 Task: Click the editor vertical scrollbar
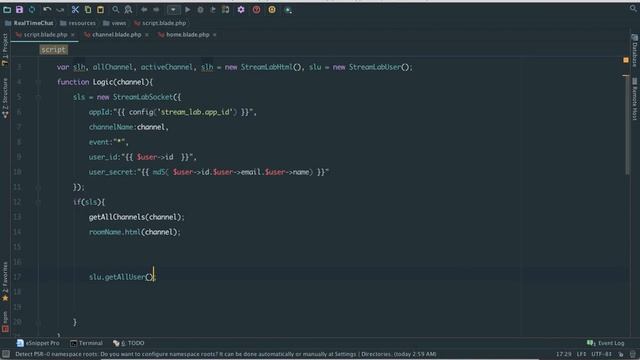pyautogui.click(x=627, y=126)
